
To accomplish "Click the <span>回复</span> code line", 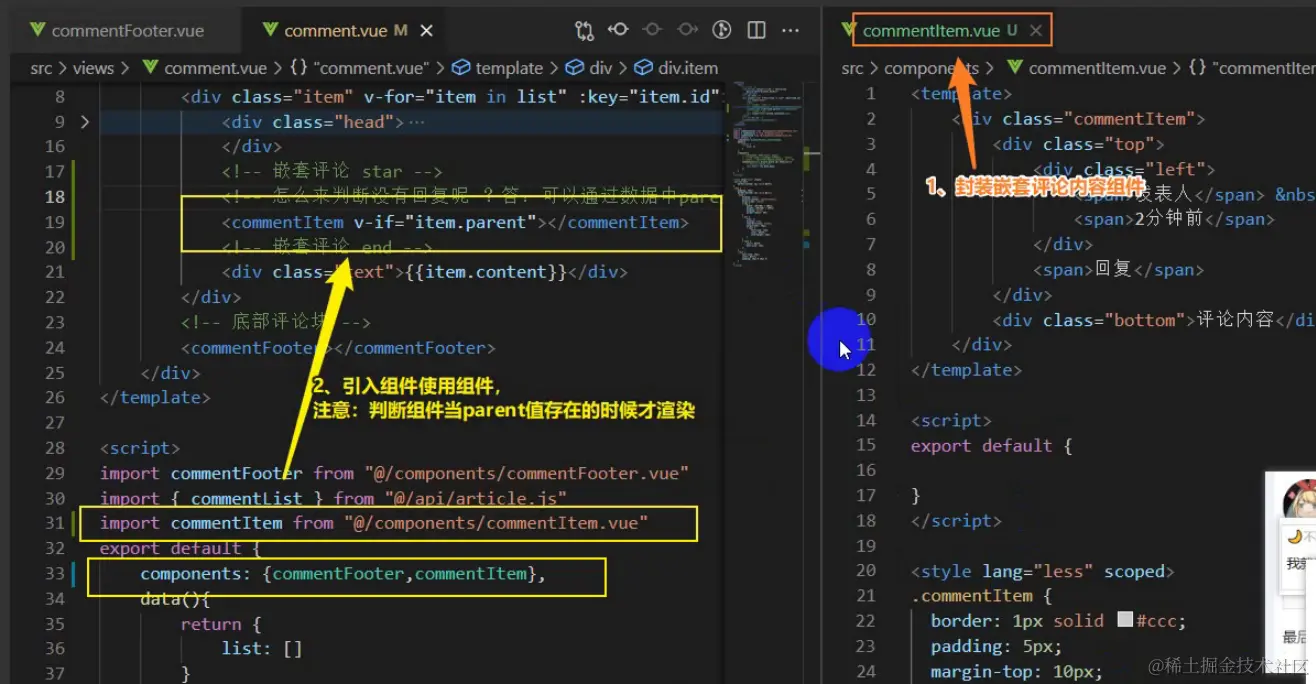I will pyautogui.click(x=1118, y=269).
